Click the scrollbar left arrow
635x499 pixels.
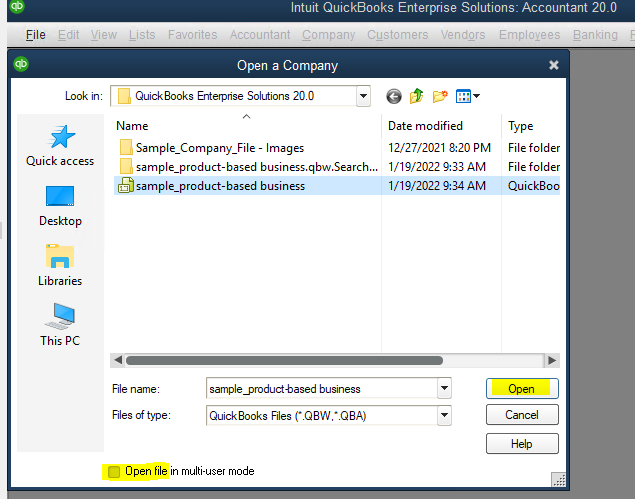coord(117,360)
